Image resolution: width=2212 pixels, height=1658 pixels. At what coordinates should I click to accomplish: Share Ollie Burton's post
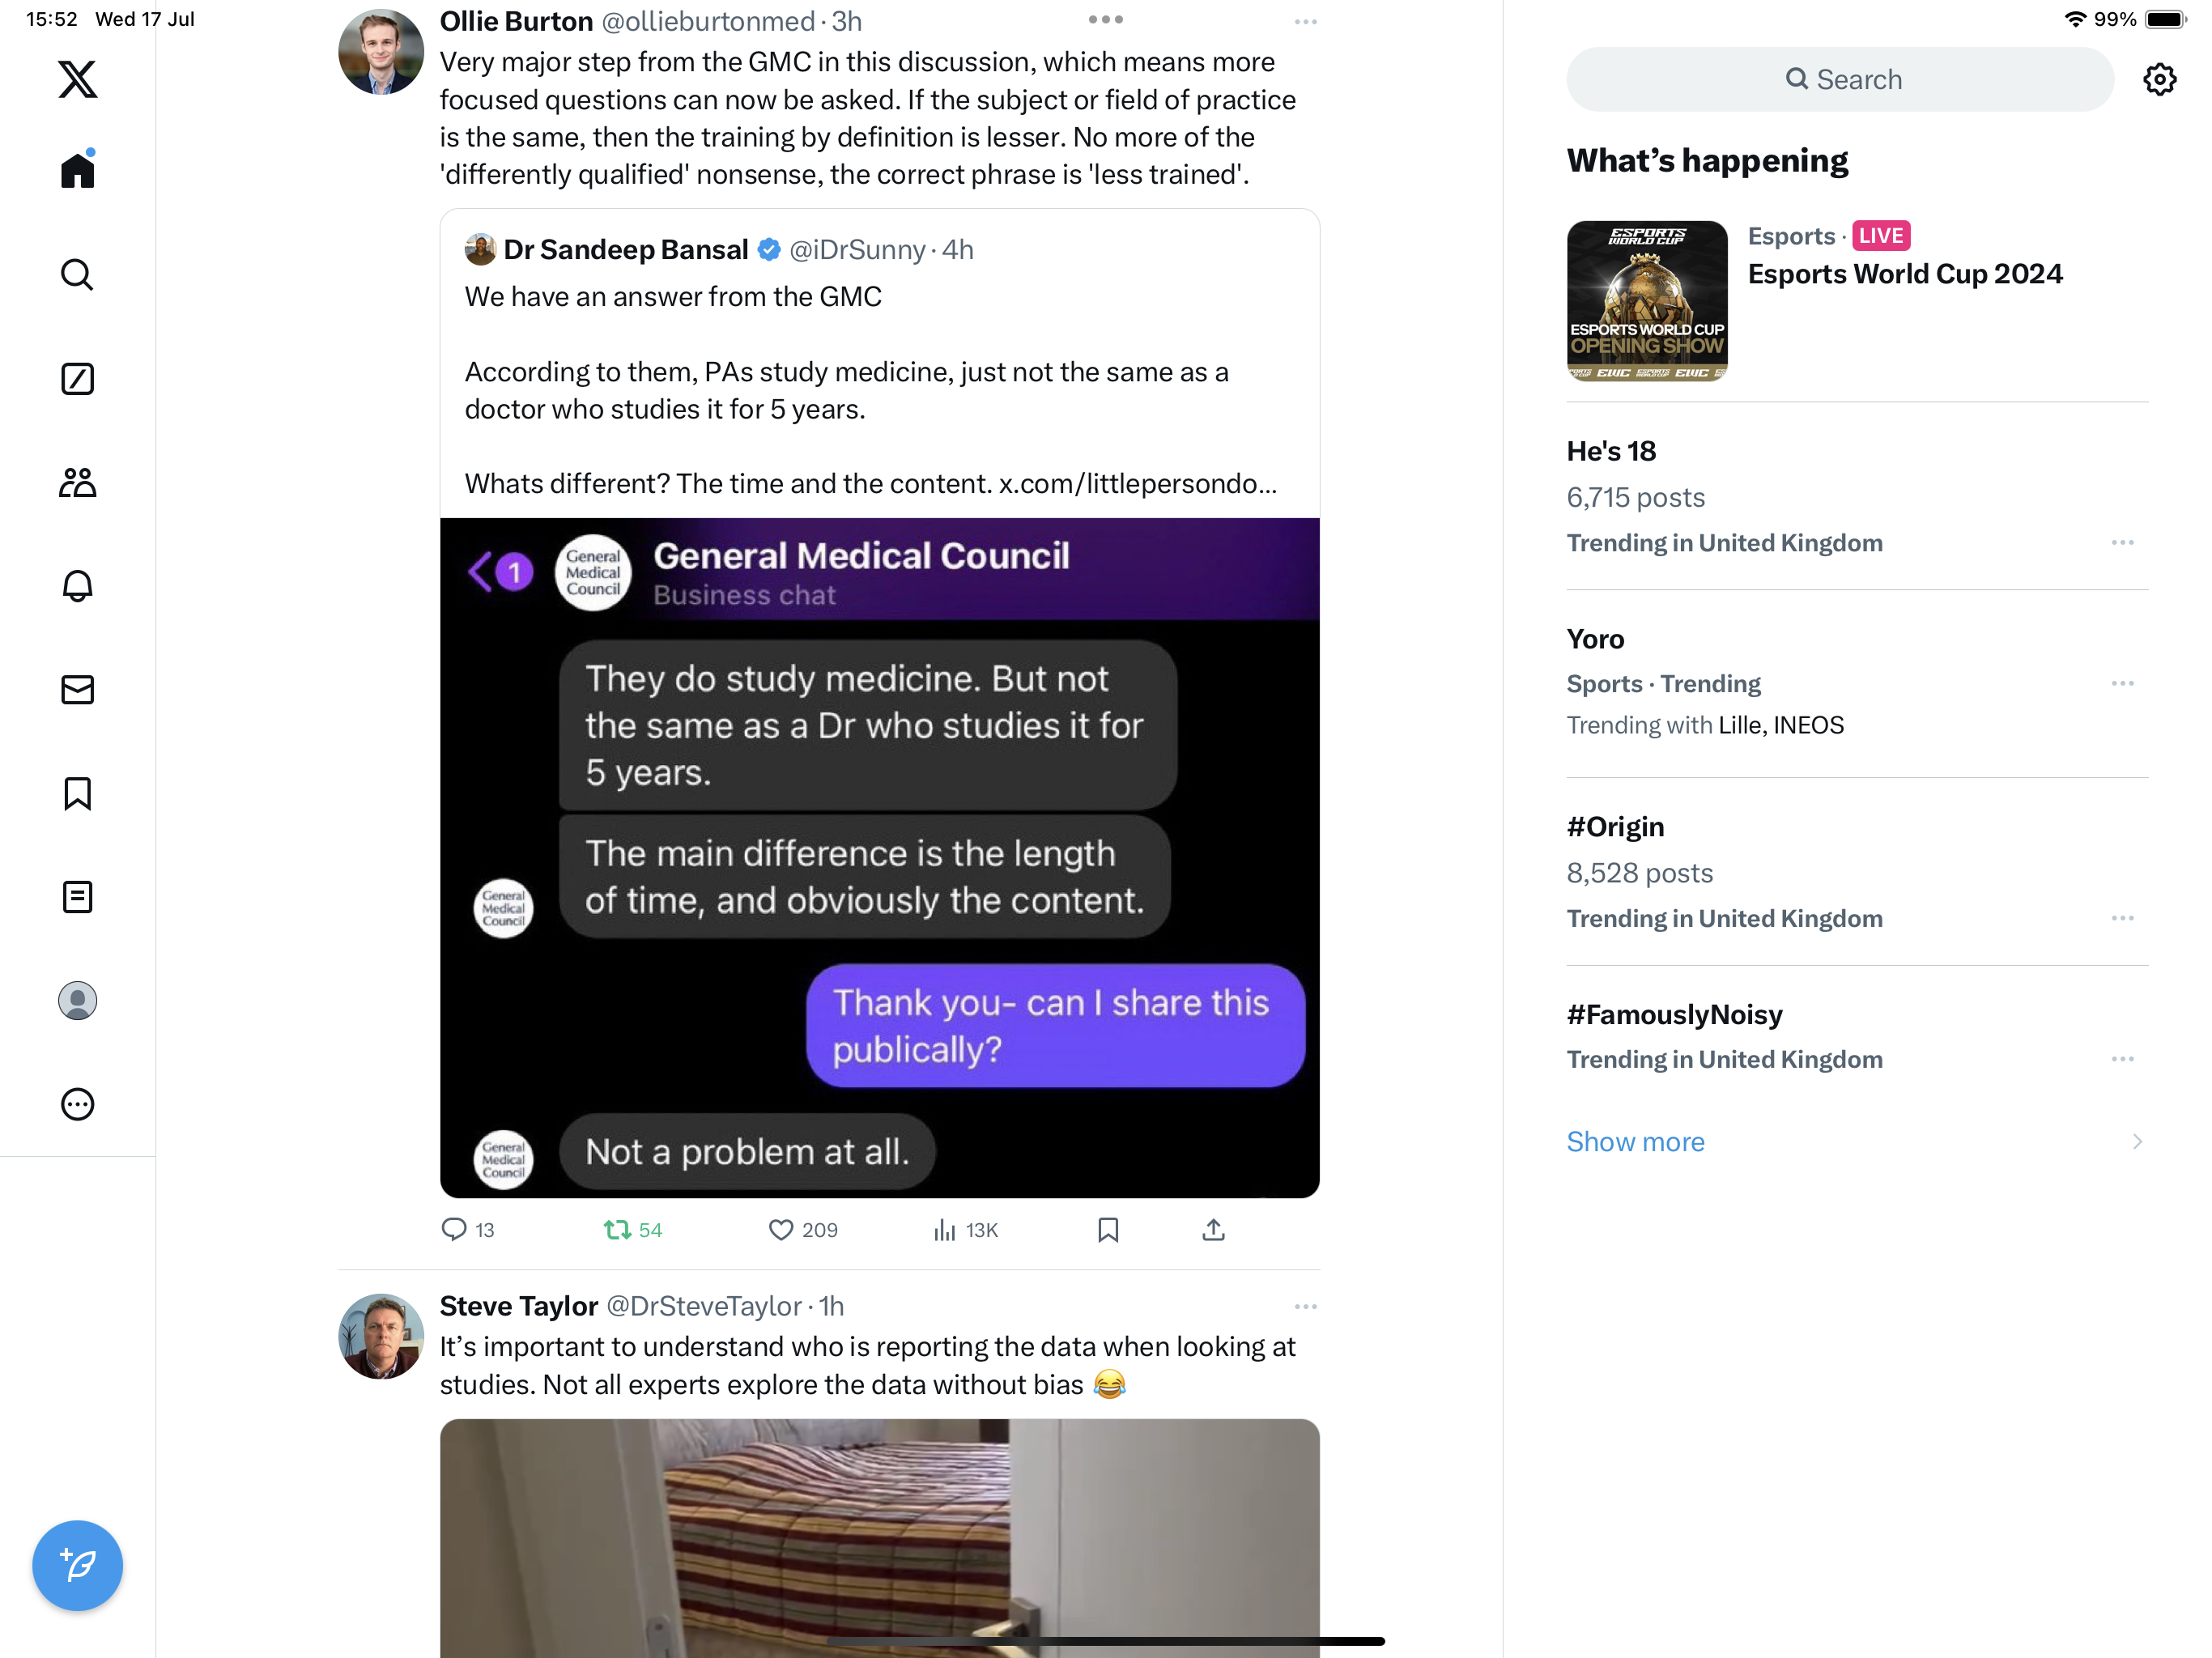click(1213, 1230)
